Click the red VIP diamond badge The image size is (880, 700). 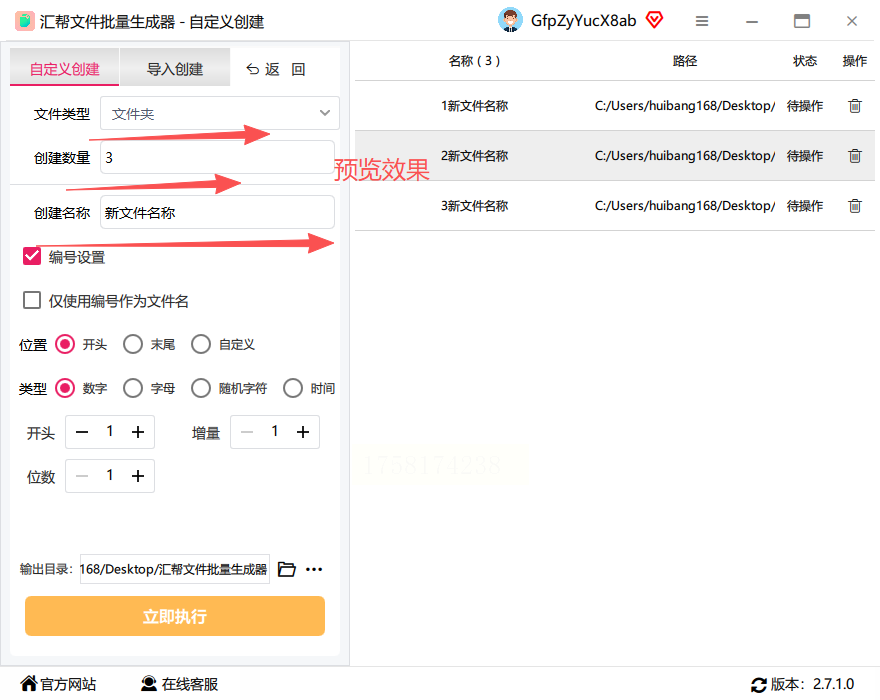(654, 20)
